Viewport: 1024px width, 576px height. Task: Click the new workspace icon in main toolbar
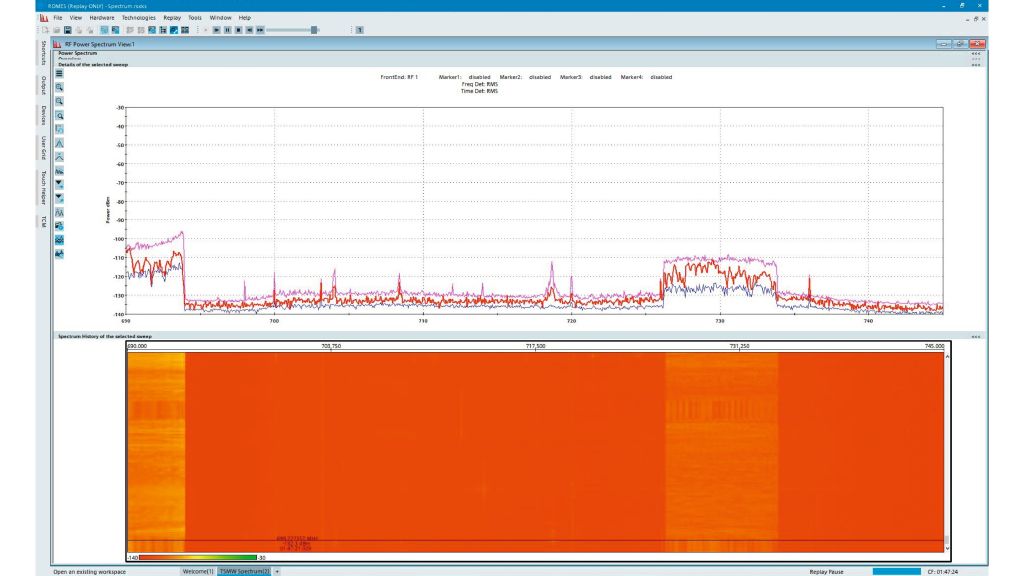point(45,30)
